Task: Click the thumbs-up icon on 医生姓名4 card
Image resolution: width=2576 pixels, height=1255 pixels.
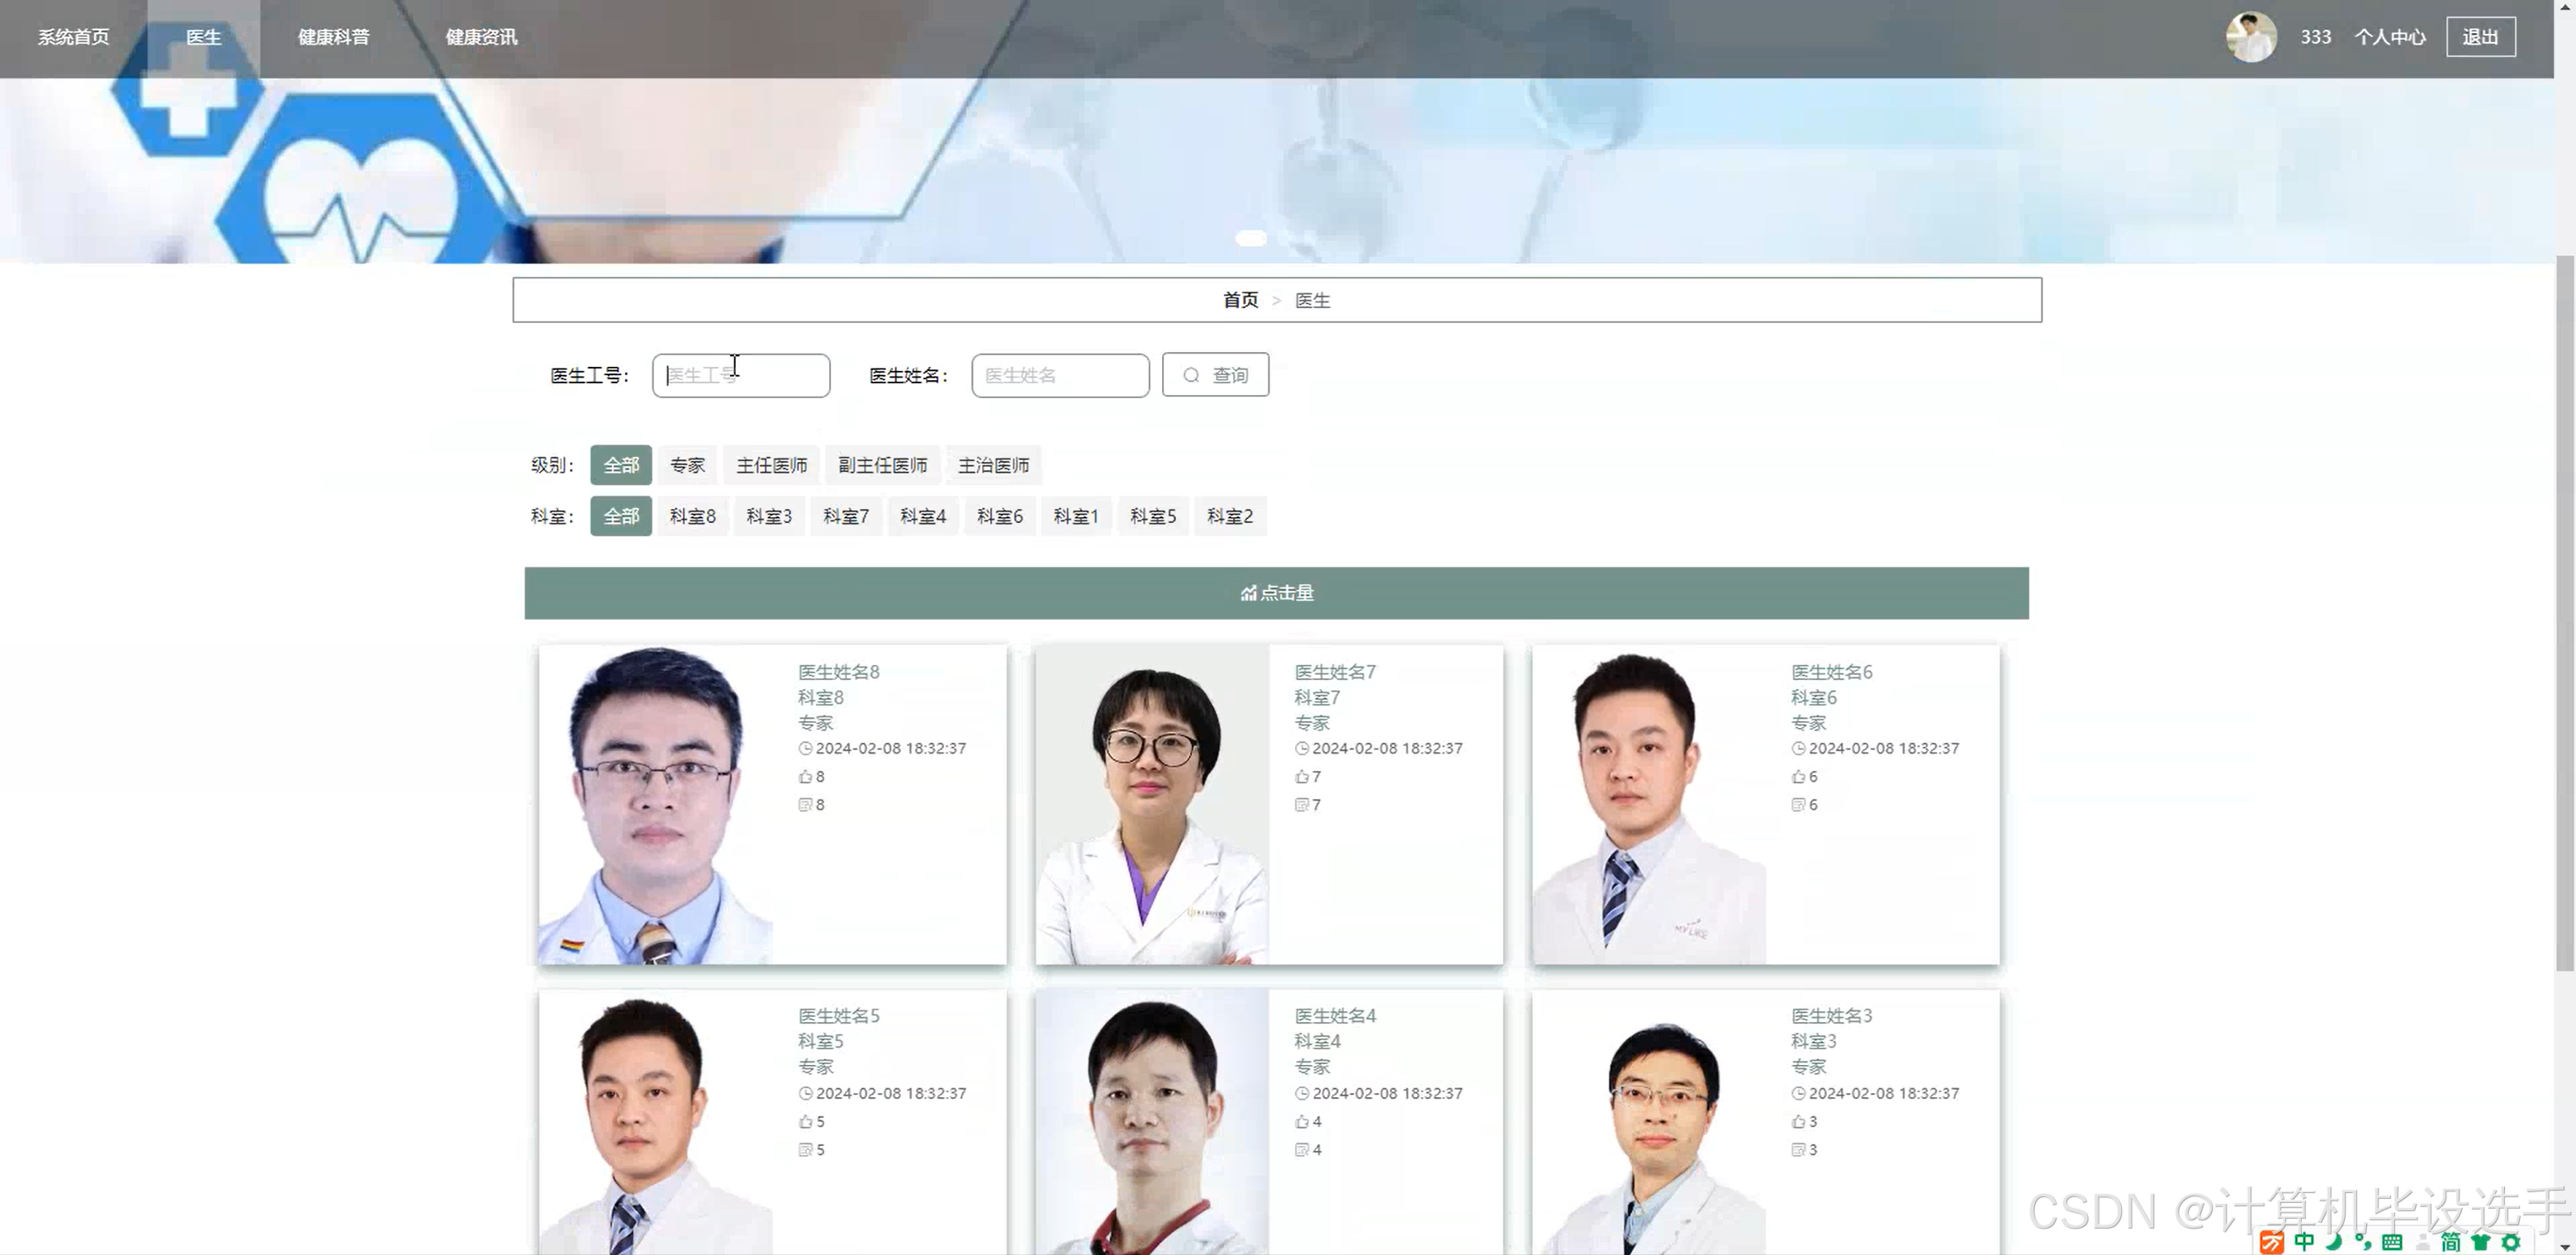Action: [x=1302, y=1121]
